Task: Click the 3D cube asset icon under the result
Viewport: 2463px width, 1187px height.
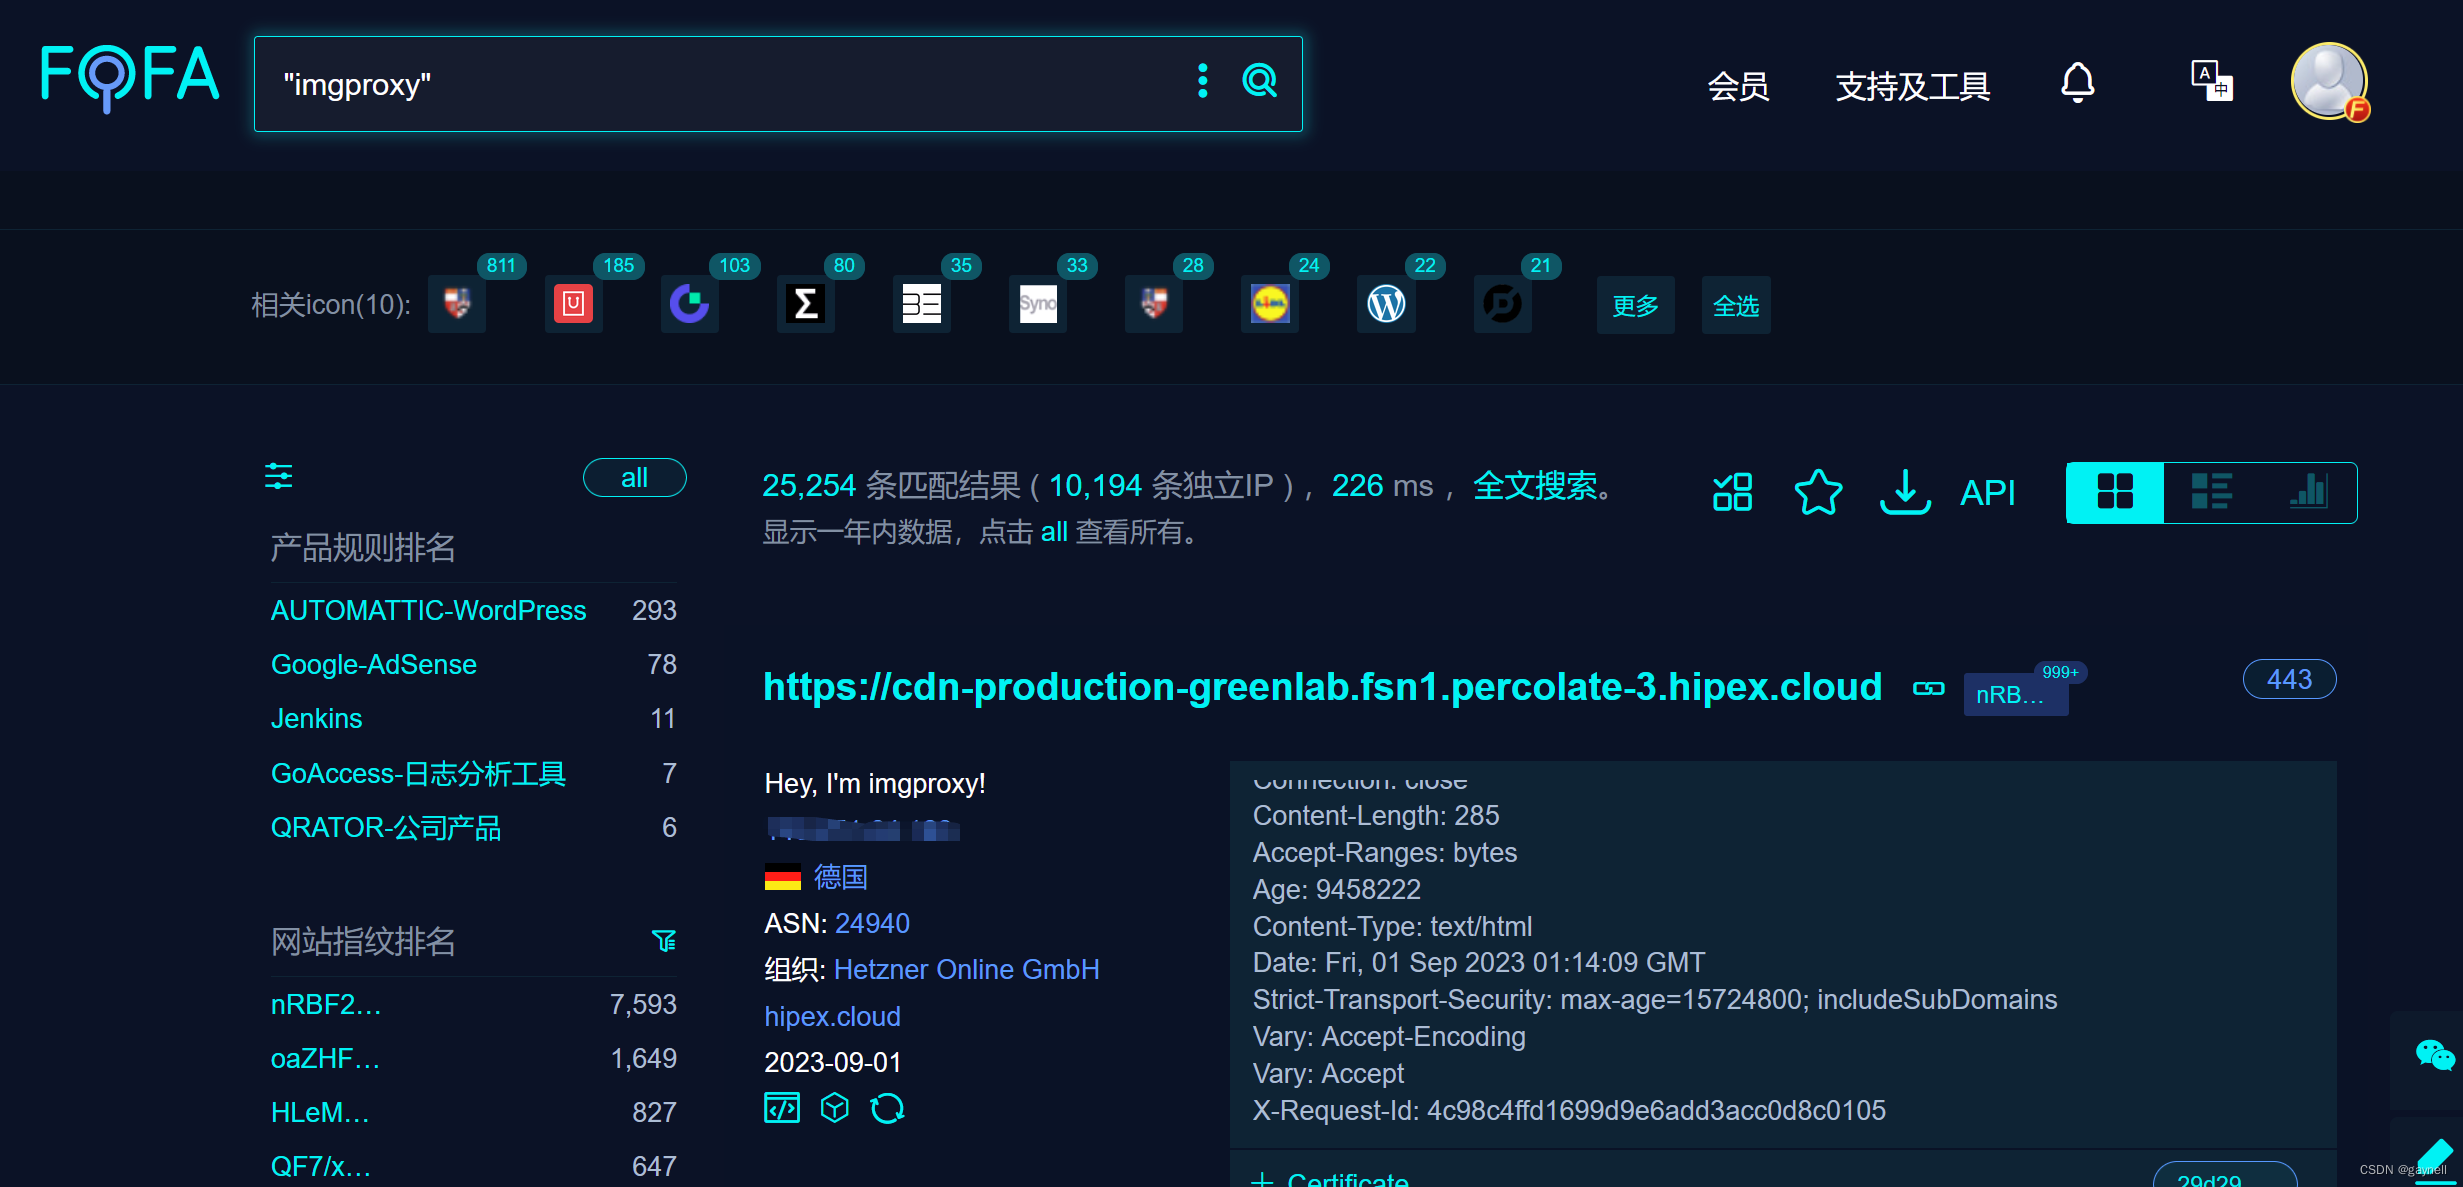Action: click(x=834, y=1108)
